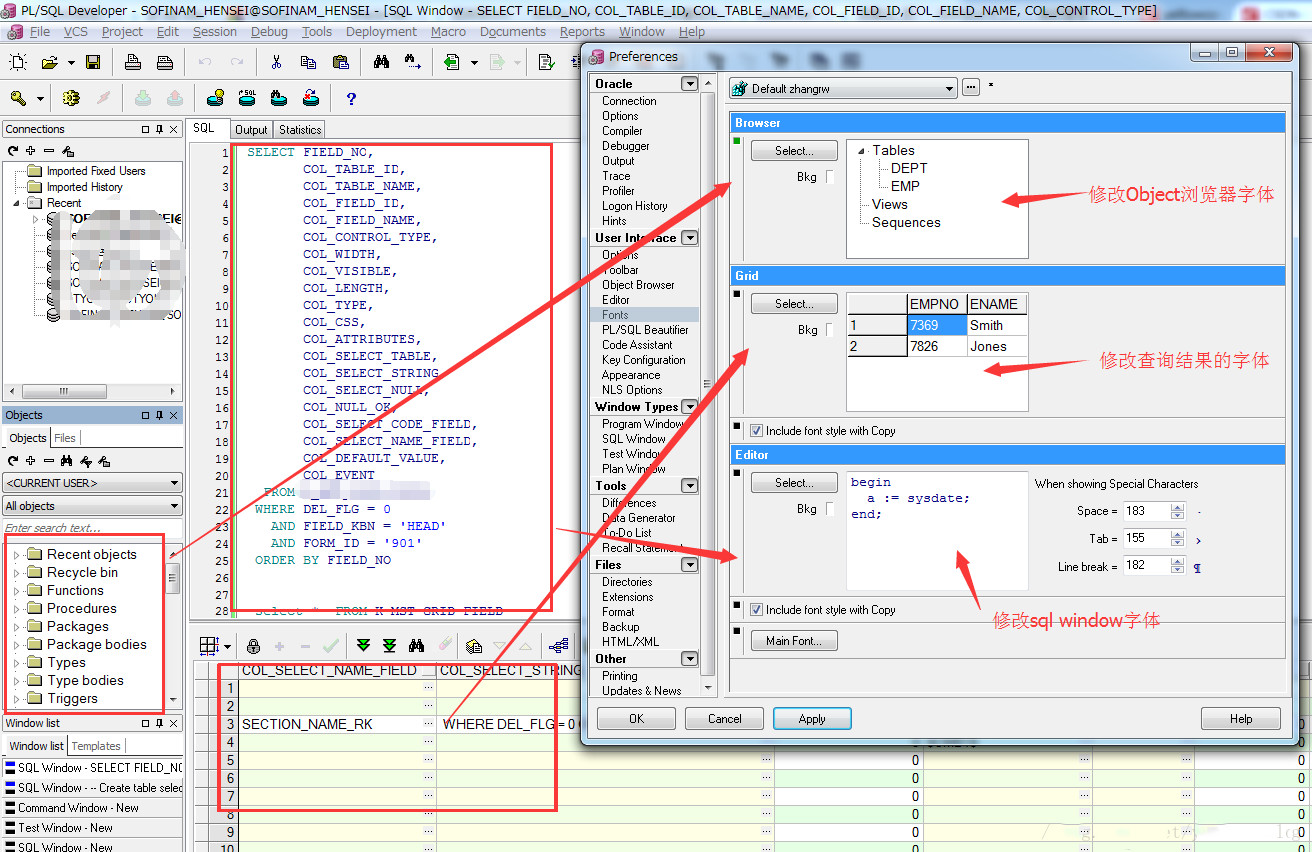
Task: Click the ellipsis button beside Default zhangrw
Action: click(x=971, y=88)
